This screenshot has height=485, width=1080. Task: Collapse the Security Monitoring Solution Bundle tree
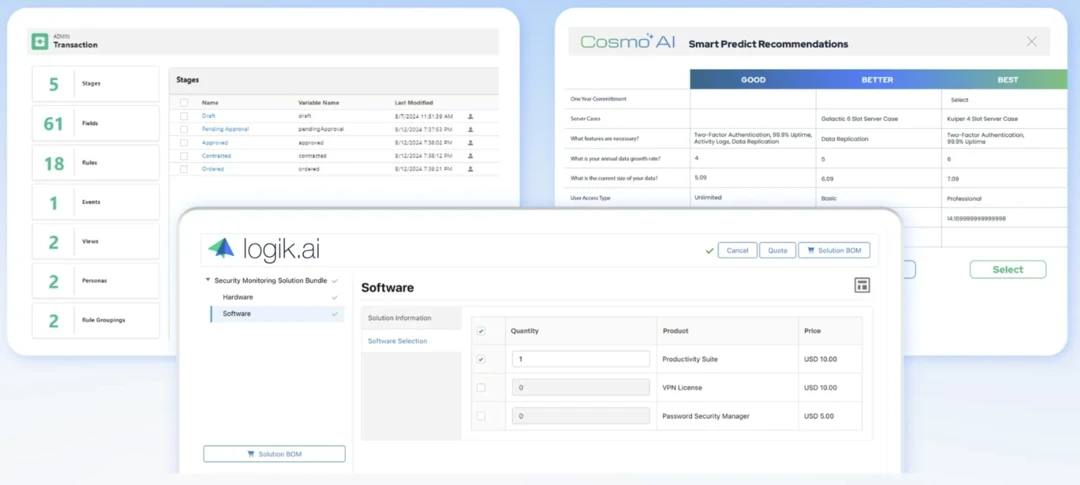pos(208,281)
